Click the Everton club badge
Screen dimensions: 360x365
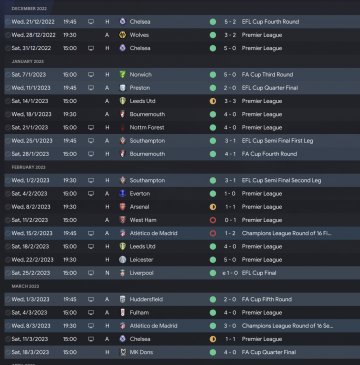(123, 194)
